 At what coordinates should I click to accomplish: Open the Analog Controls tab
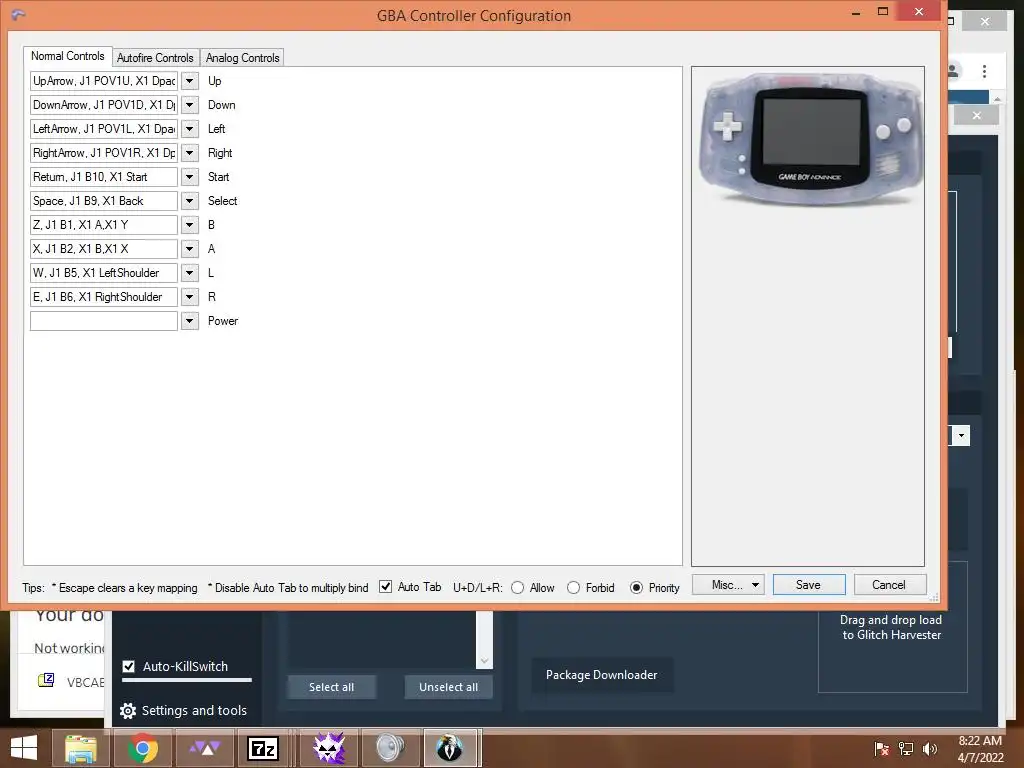click(x=242, y=57)
